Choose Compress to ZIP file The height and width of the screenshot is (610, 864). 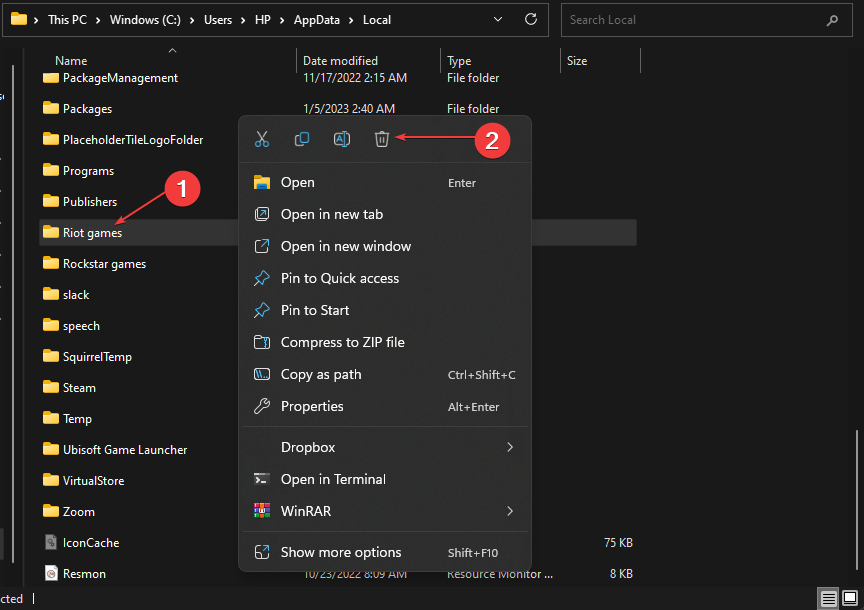(385, 342)
